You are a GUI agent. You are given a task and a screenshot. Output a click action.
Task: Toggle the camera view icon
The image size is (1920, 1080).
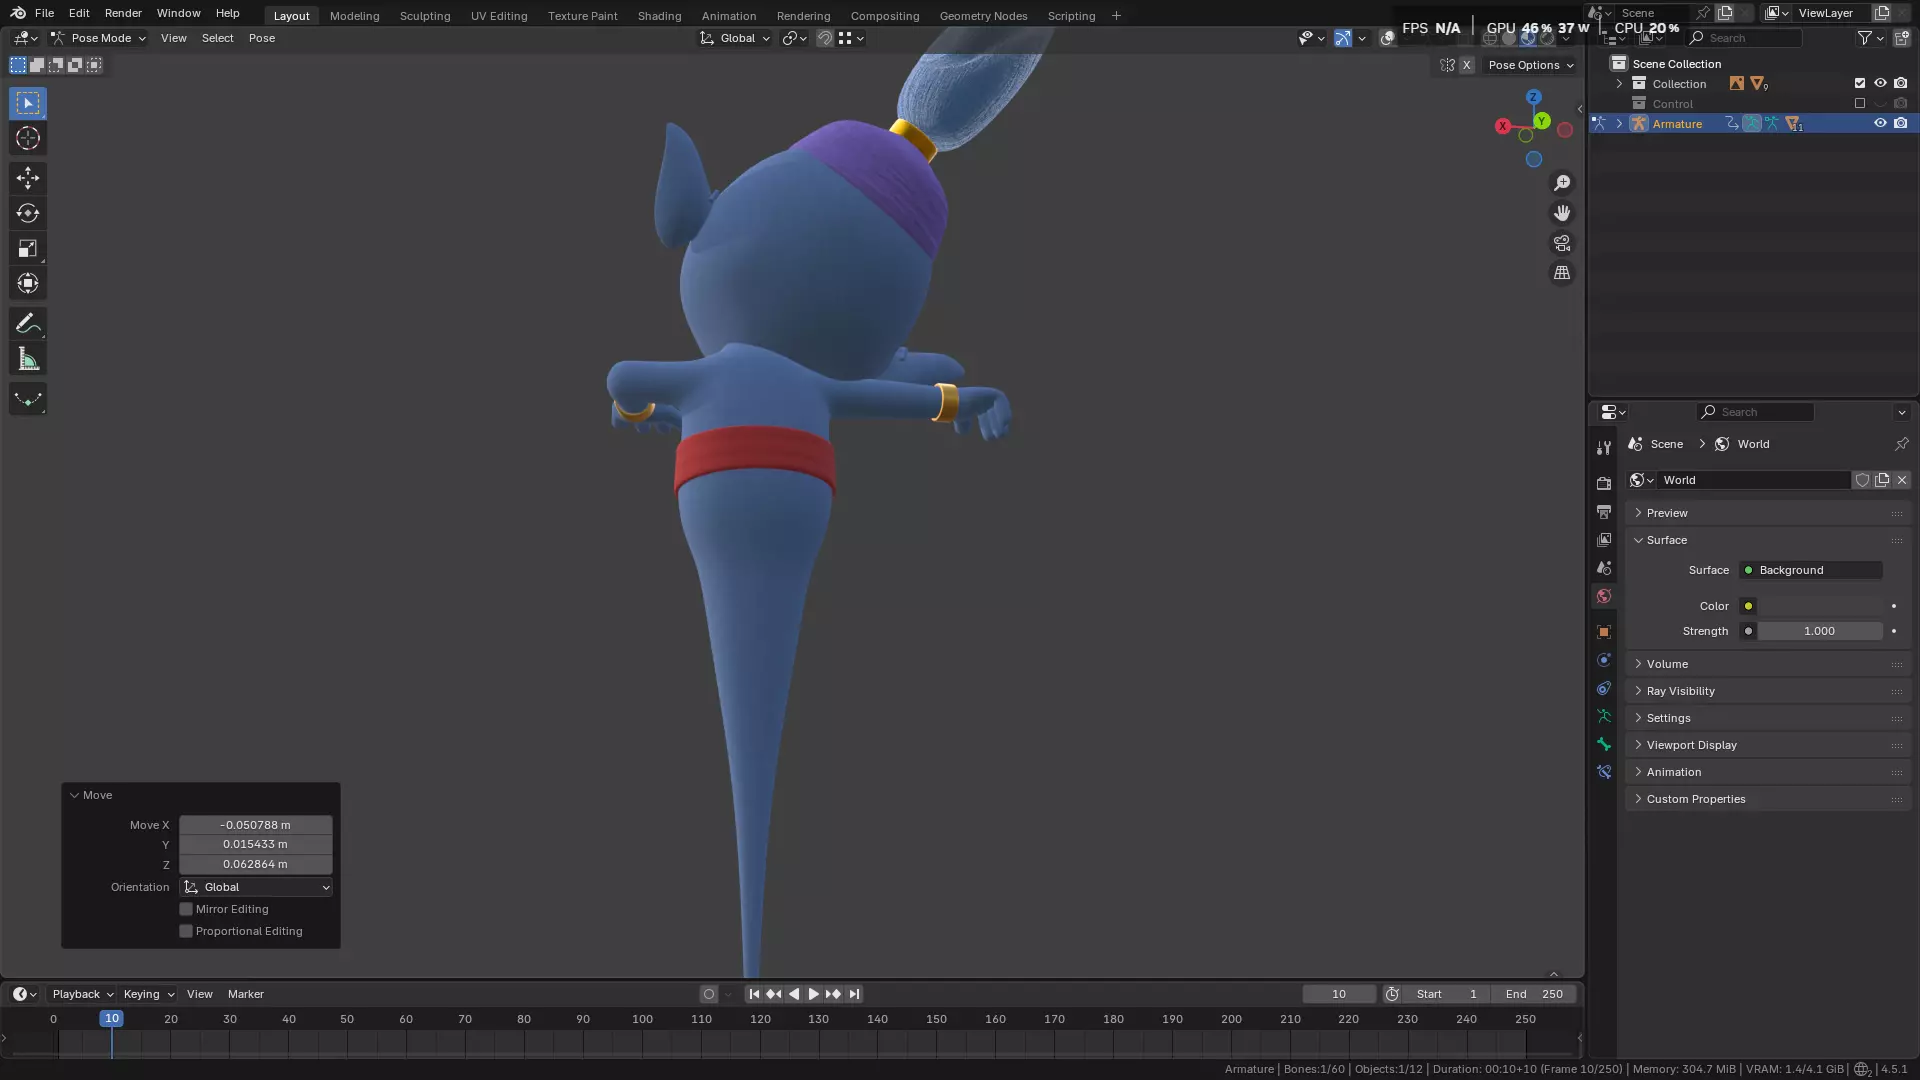1562,243
